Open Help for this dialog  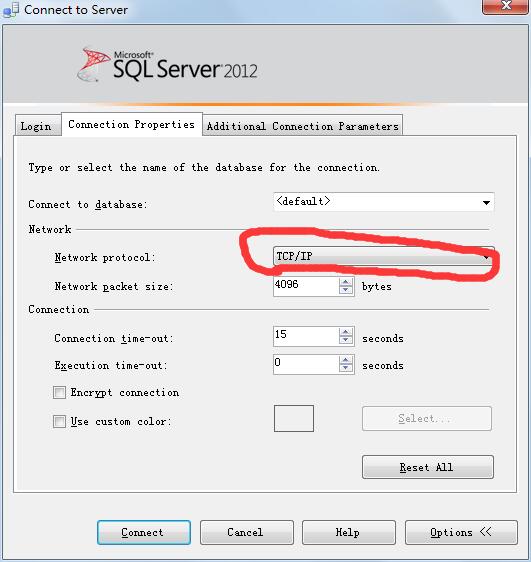[x=349, y=532]
